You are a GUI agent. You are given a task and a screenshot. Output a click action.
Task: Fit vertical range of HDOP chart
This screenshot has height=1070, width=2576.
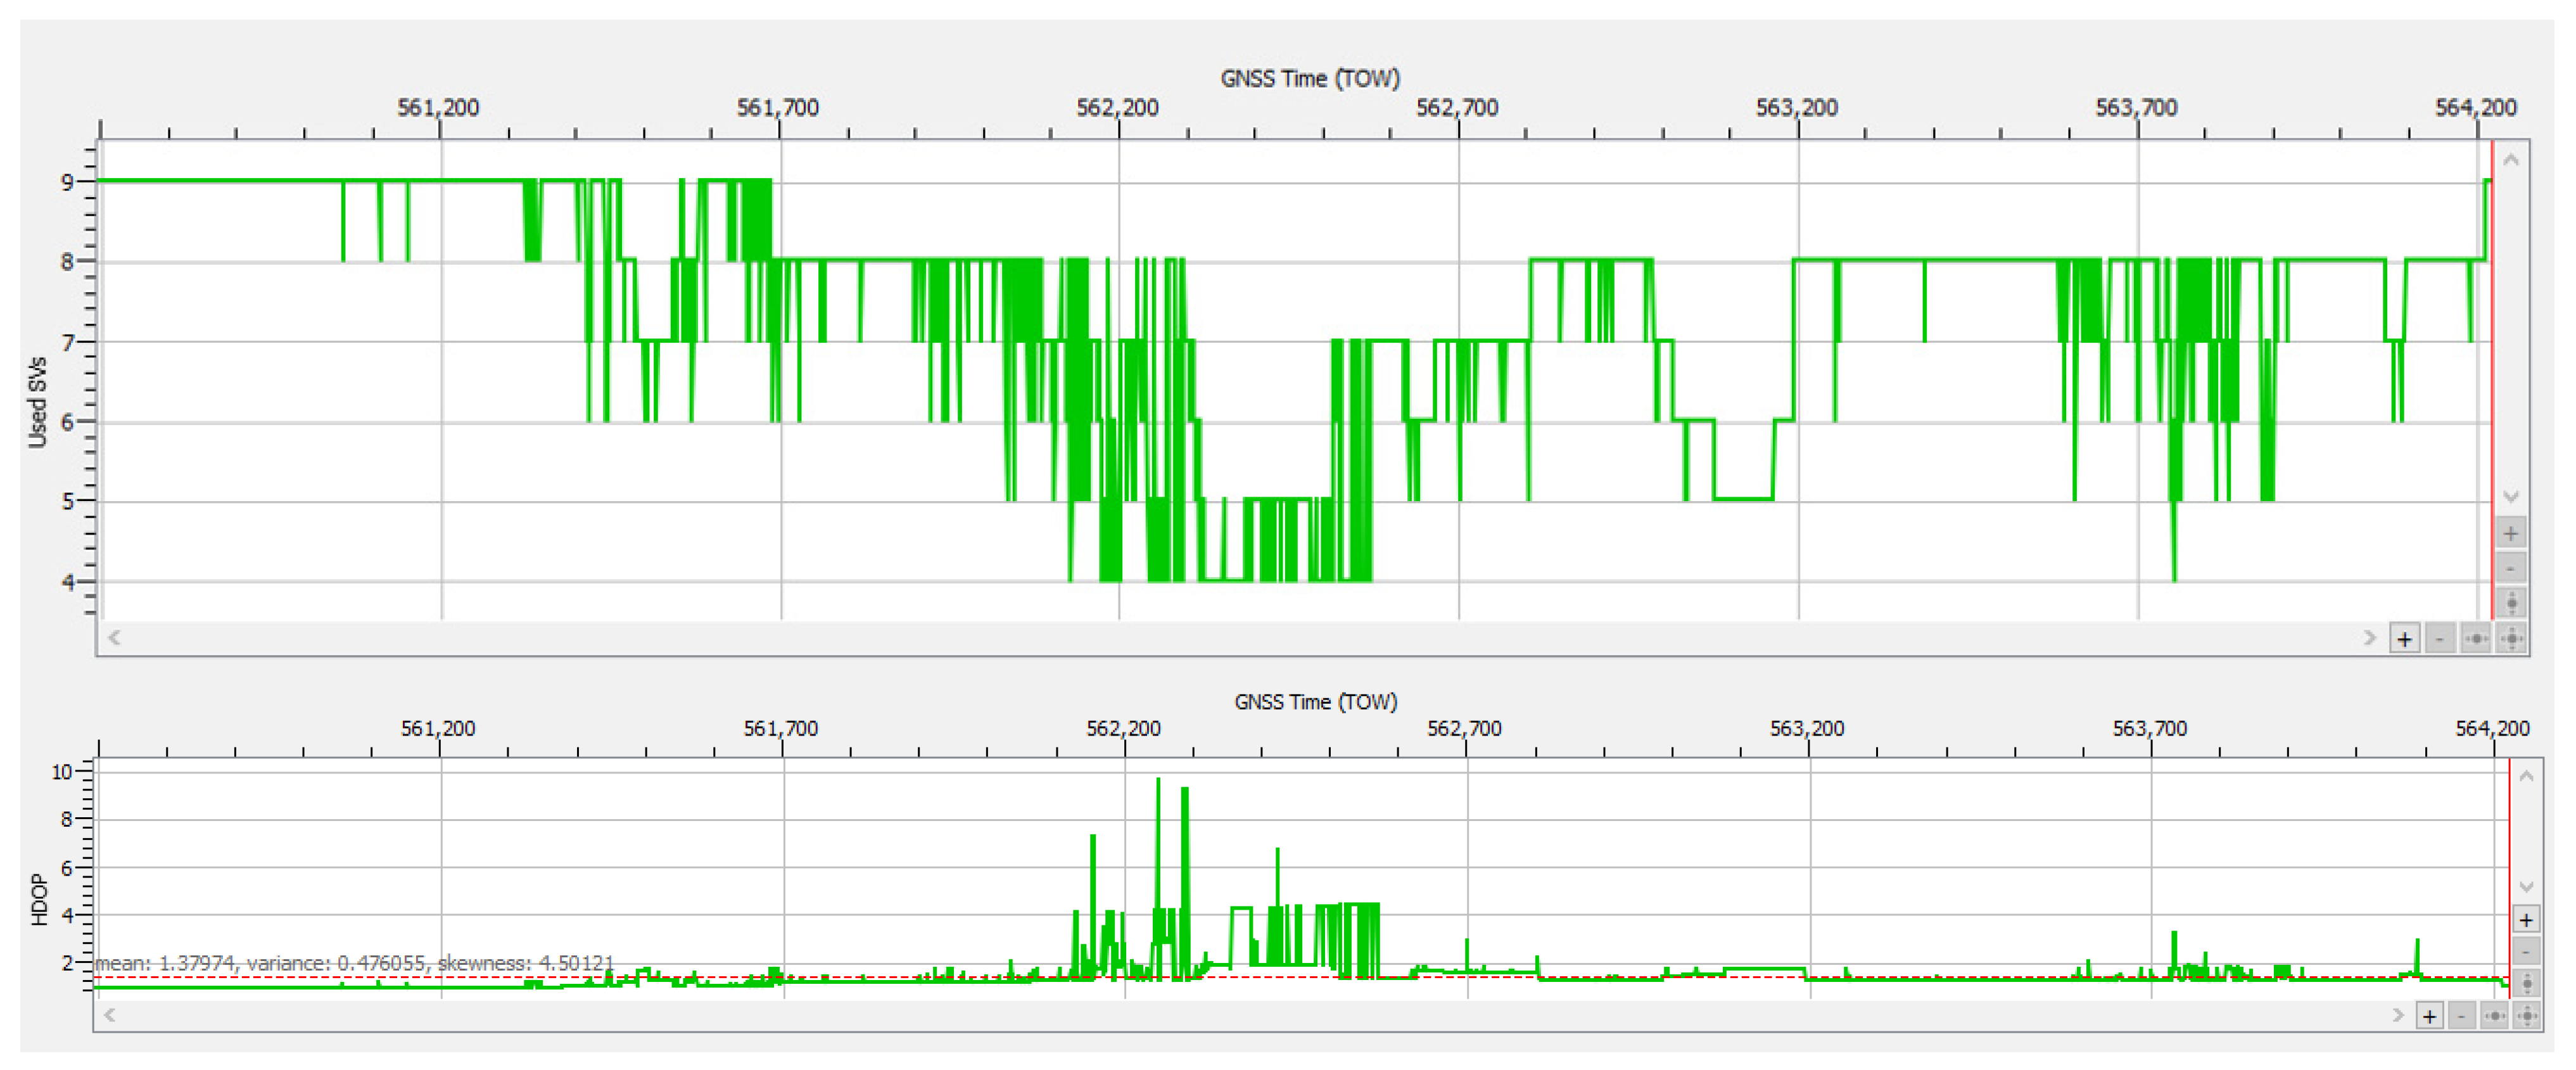(2527, 983)
